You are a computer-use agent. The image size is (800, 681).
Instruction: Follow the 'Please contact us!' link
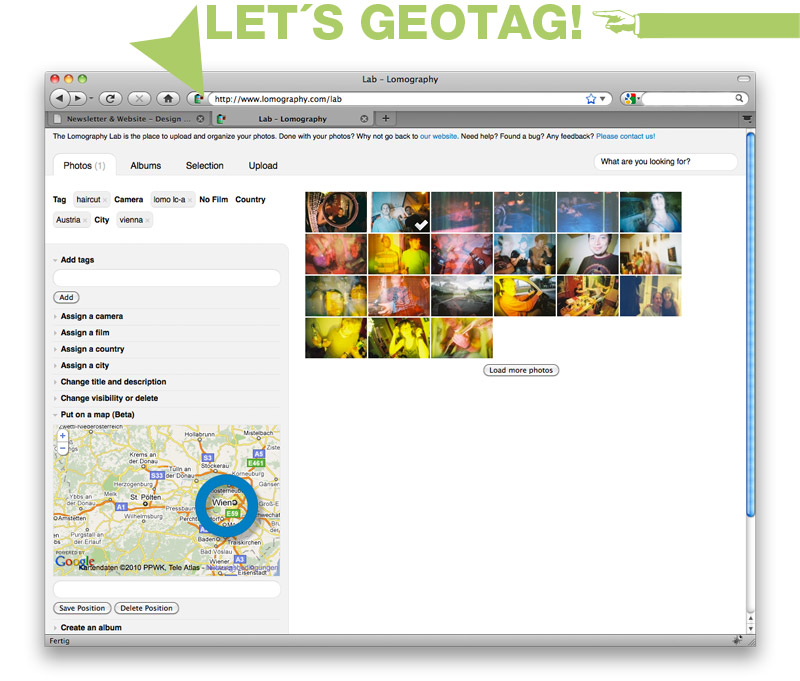[x=626, y=136]
